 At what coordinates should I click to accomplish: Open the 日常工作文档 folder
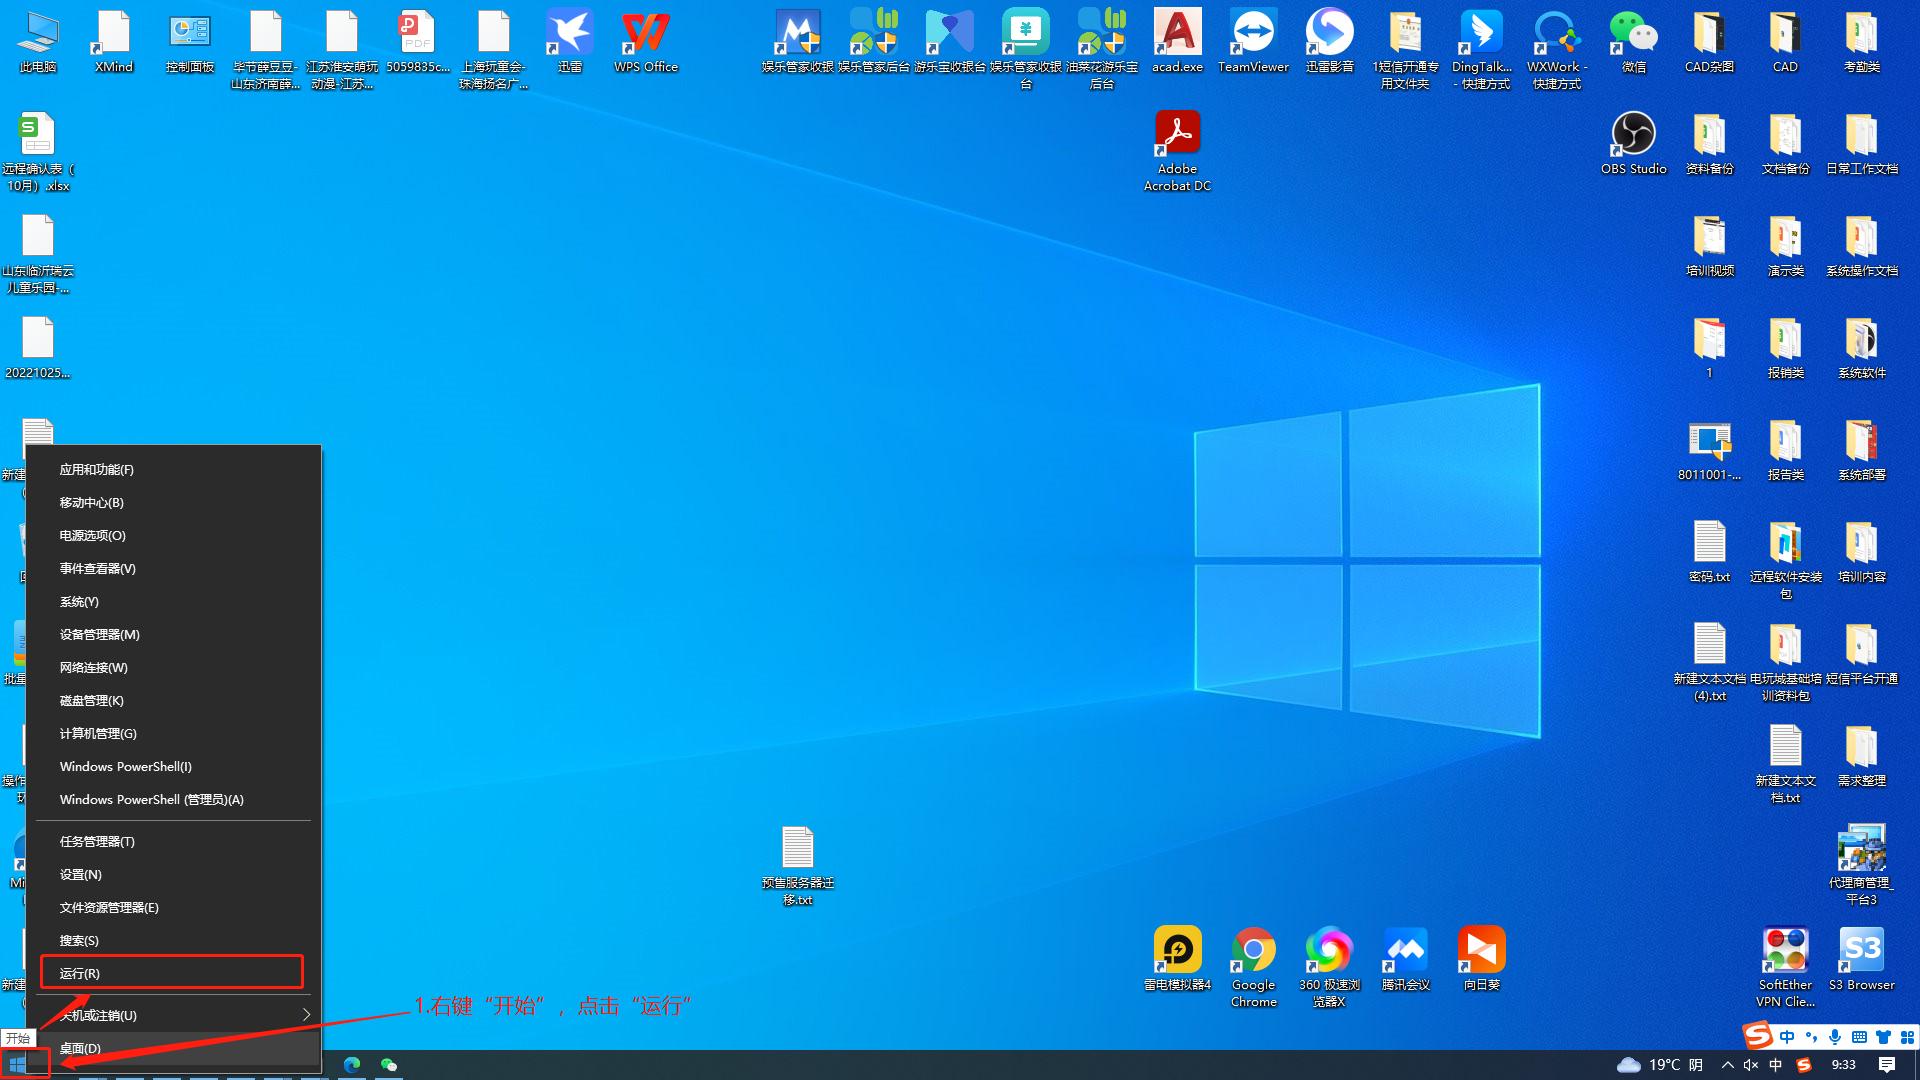point(1862,144)
